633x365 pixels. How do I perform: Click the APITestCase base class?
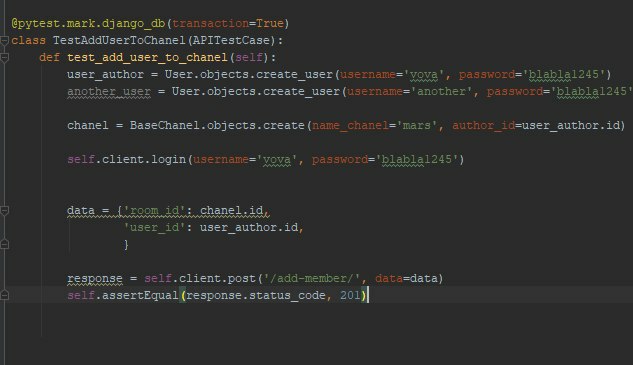click(231, 40)
